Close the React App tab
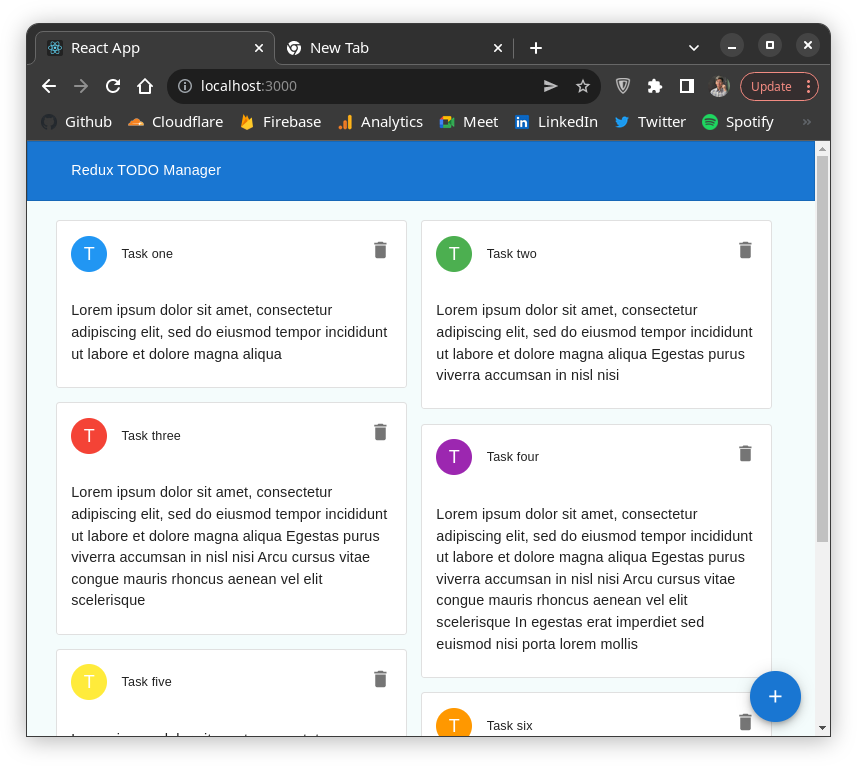This screenshot has width=857, height=766. click(259, 48)
